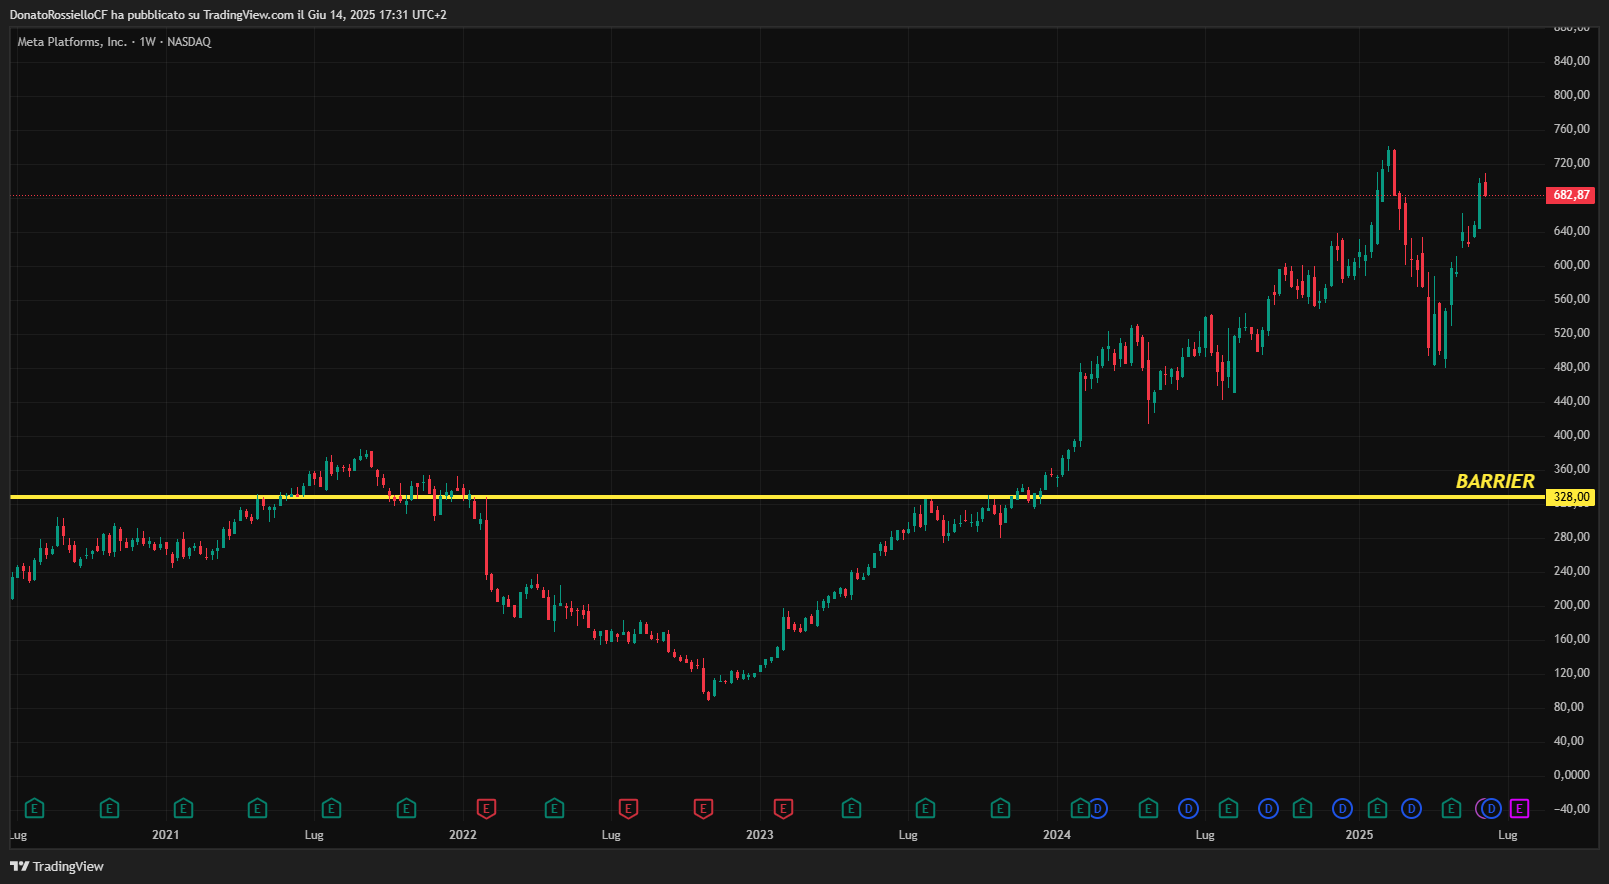Click the first dividend marker, overlapping earnings at 2024
This screenshot has width=1609, height=884.
tap(1098, 808)
